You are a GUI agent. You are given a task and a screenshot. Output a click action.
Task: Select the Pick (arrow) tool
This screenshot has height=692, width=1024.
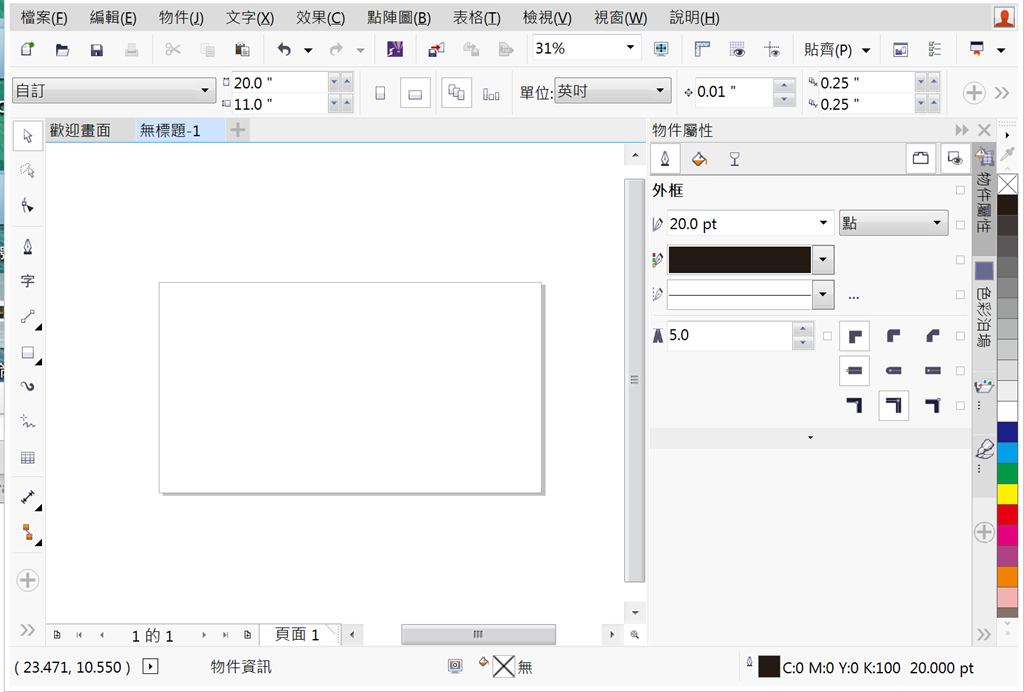point(28,136)
